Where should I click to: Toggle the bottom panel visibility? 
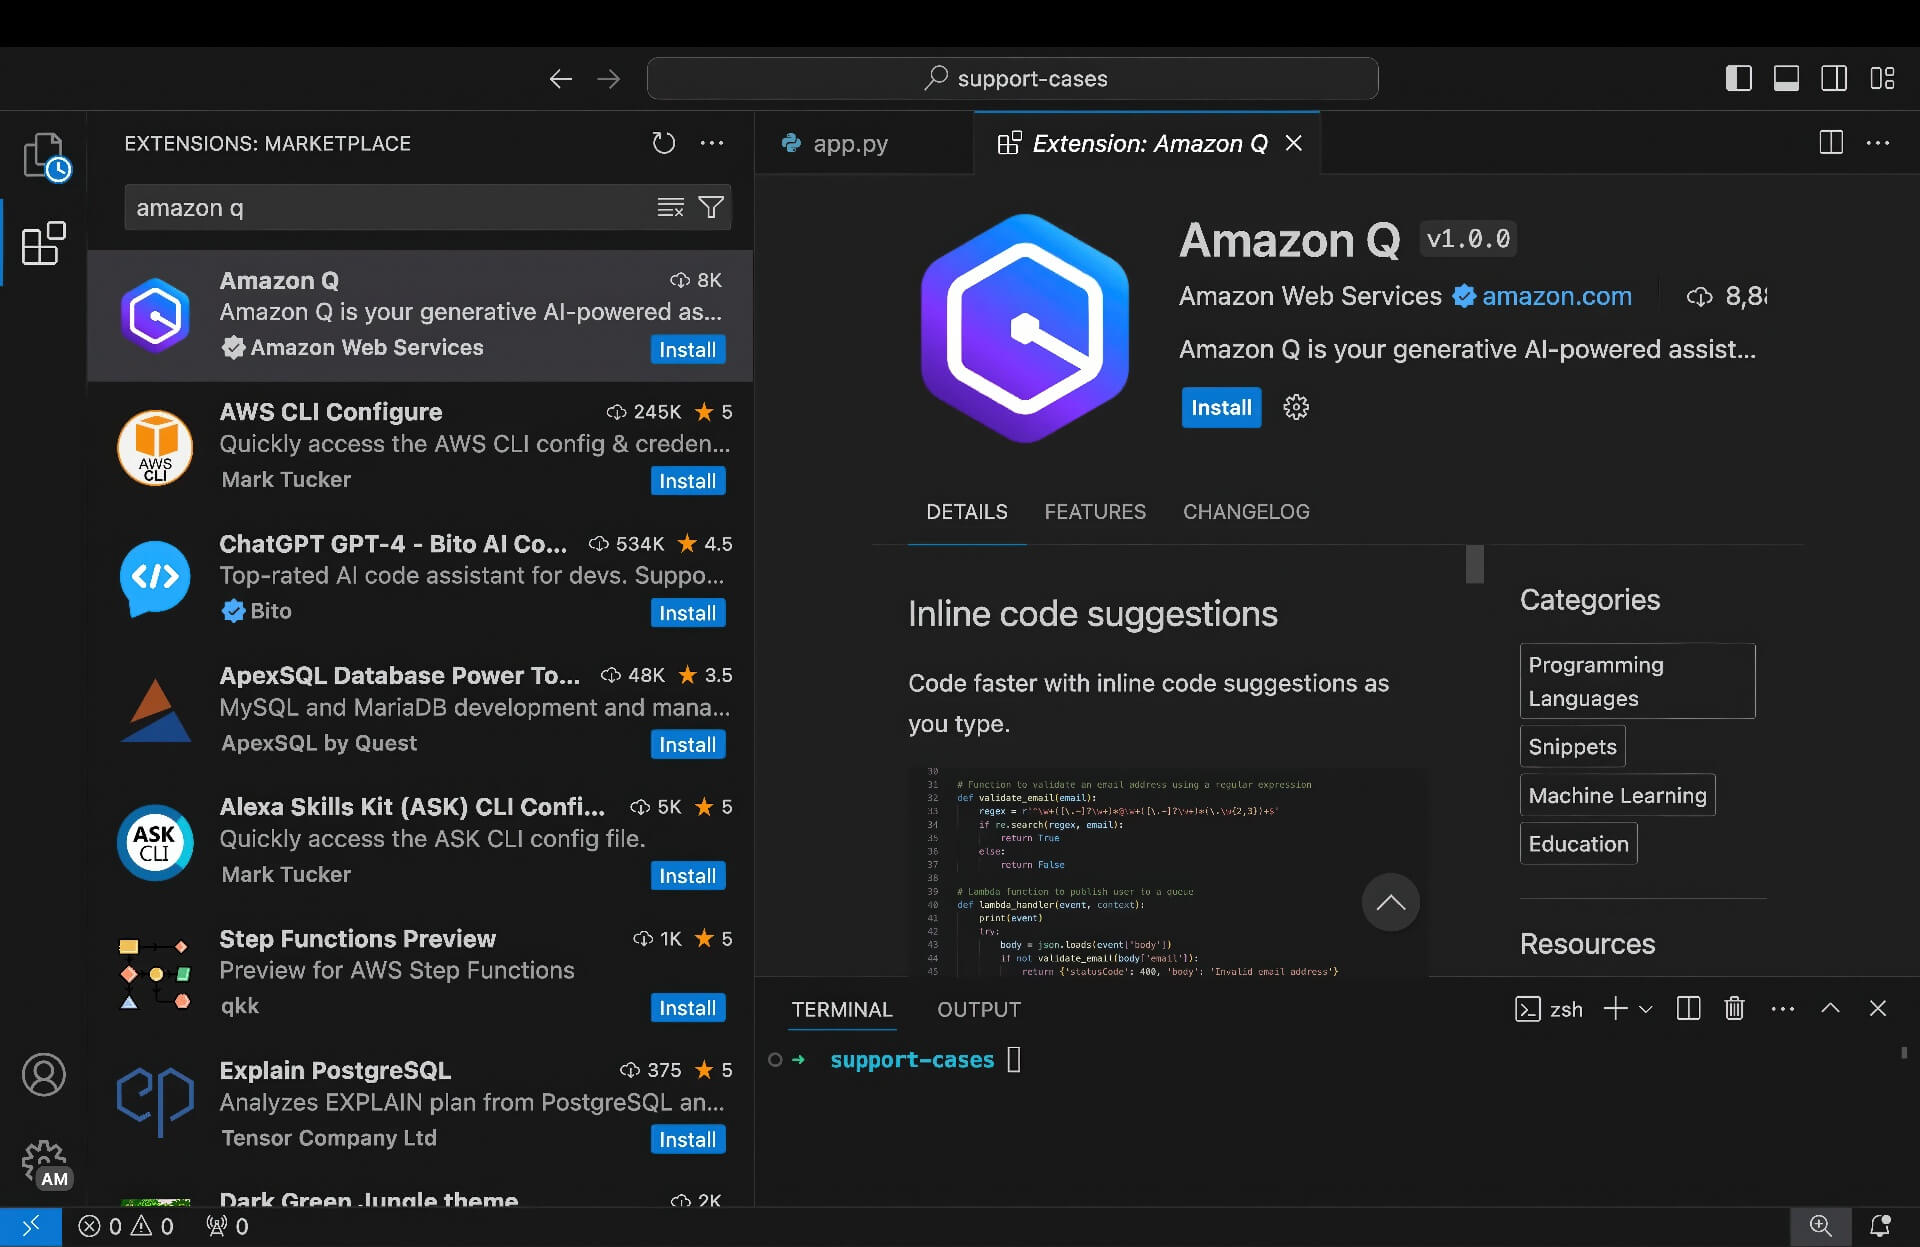[1786, 78]
